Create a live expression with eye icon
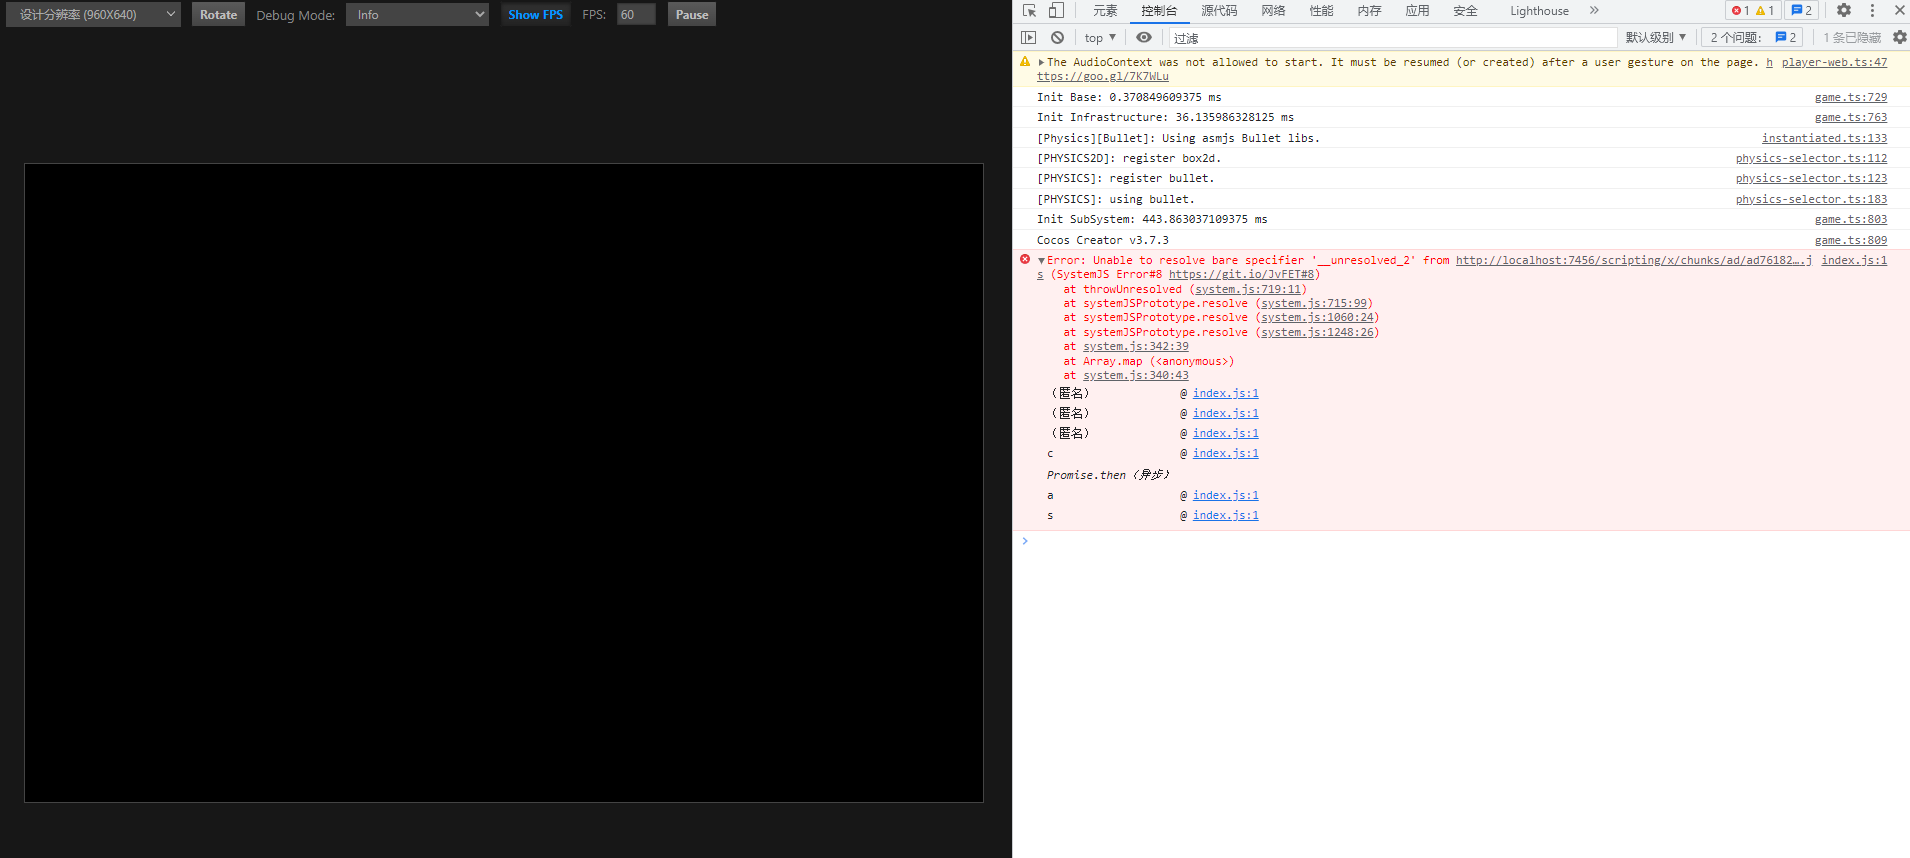The width and height of the screenshot is (1910, 858). point(1144,38)
